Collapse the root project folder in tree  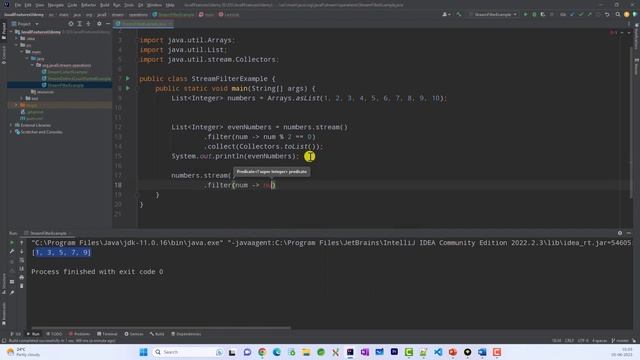11,32
